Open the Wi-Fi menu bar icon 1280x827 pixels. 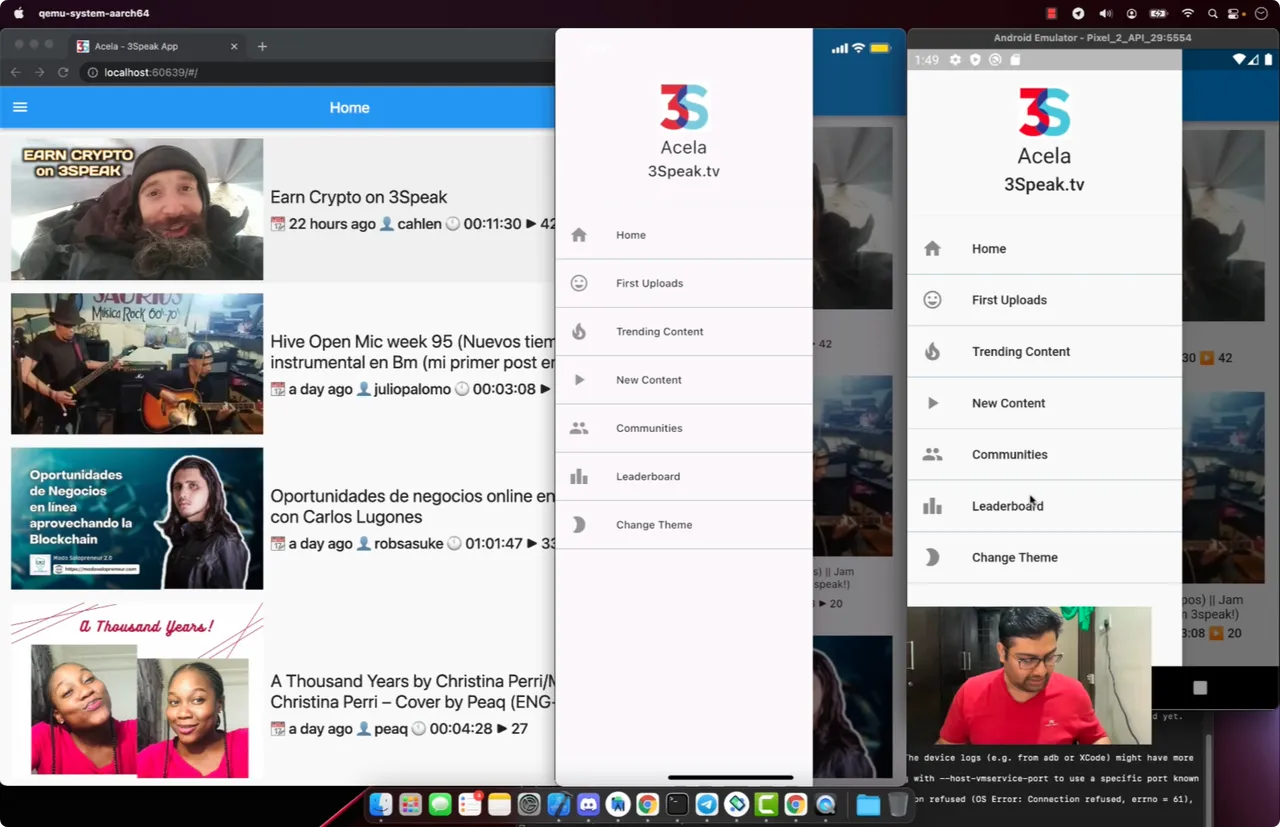point(1187,14)
